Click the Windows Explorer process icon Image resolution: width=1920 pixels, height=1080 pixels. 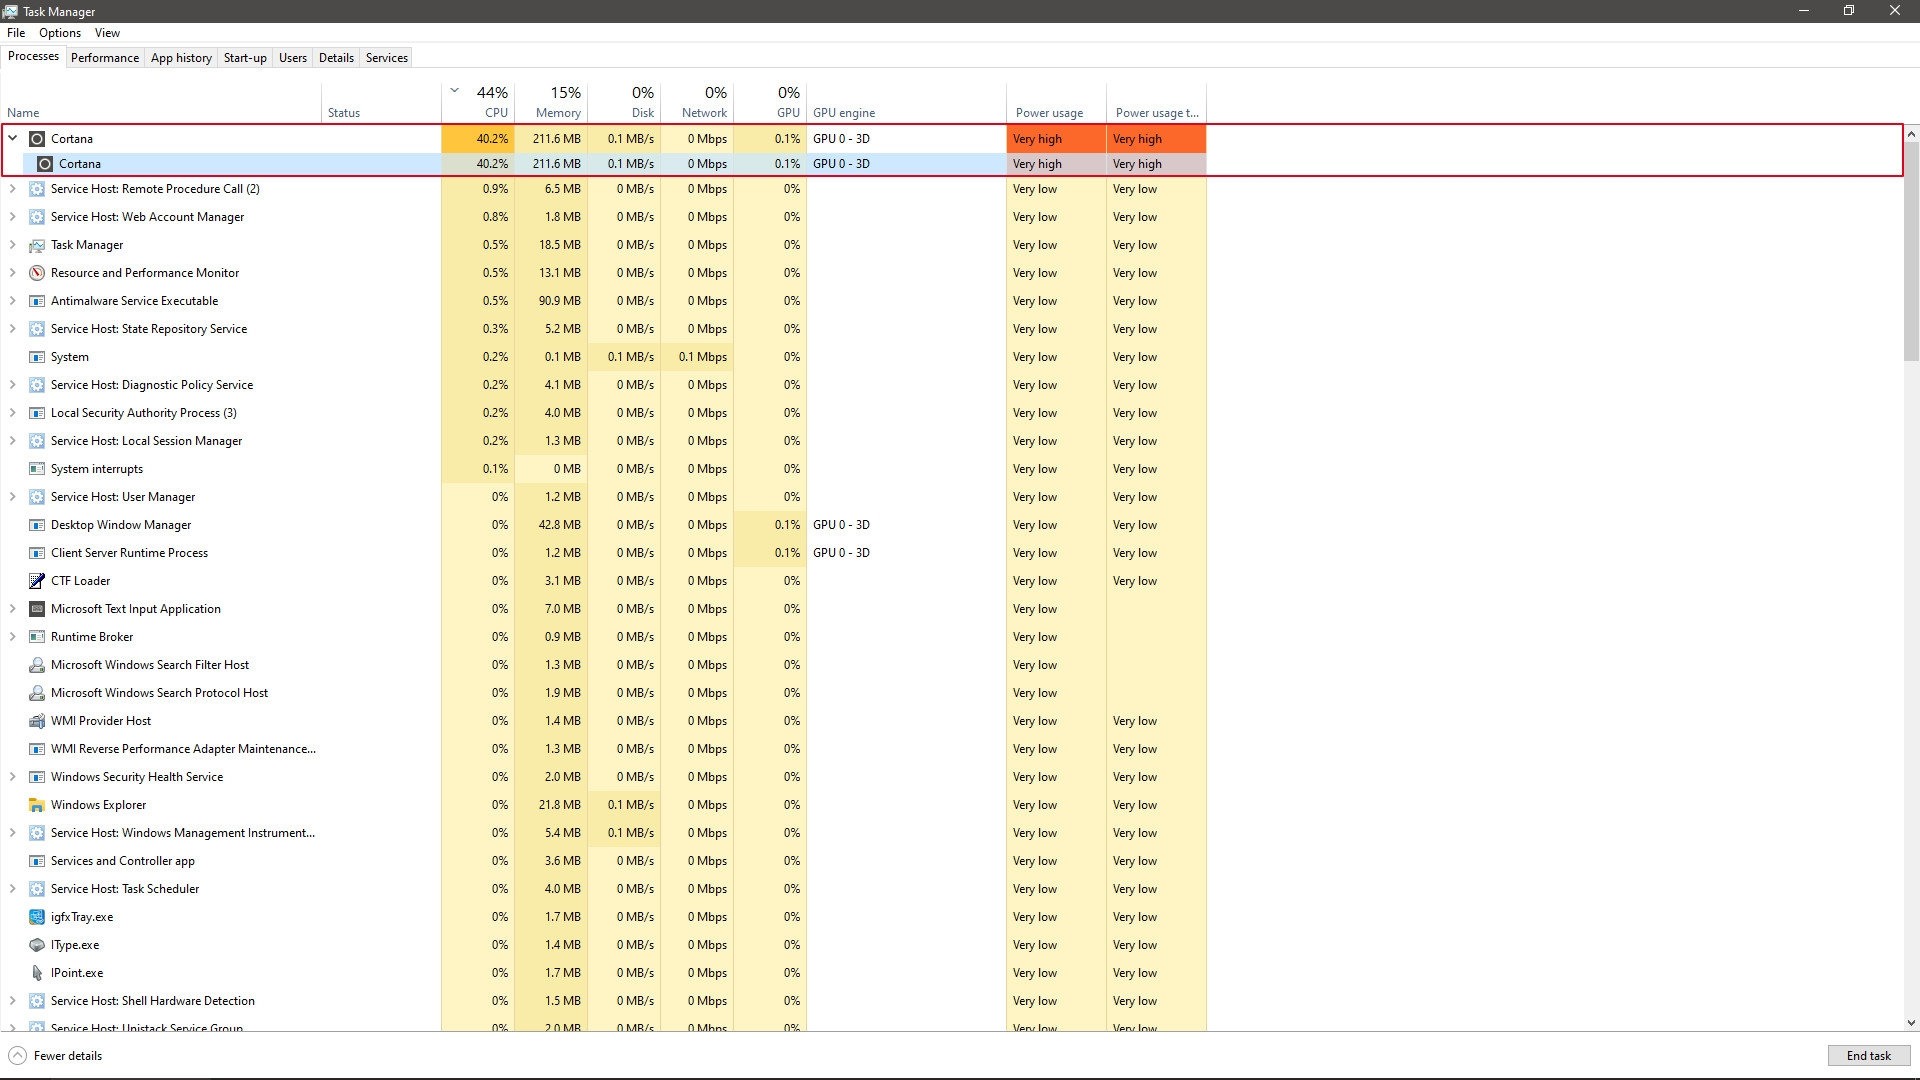[36, 804]
